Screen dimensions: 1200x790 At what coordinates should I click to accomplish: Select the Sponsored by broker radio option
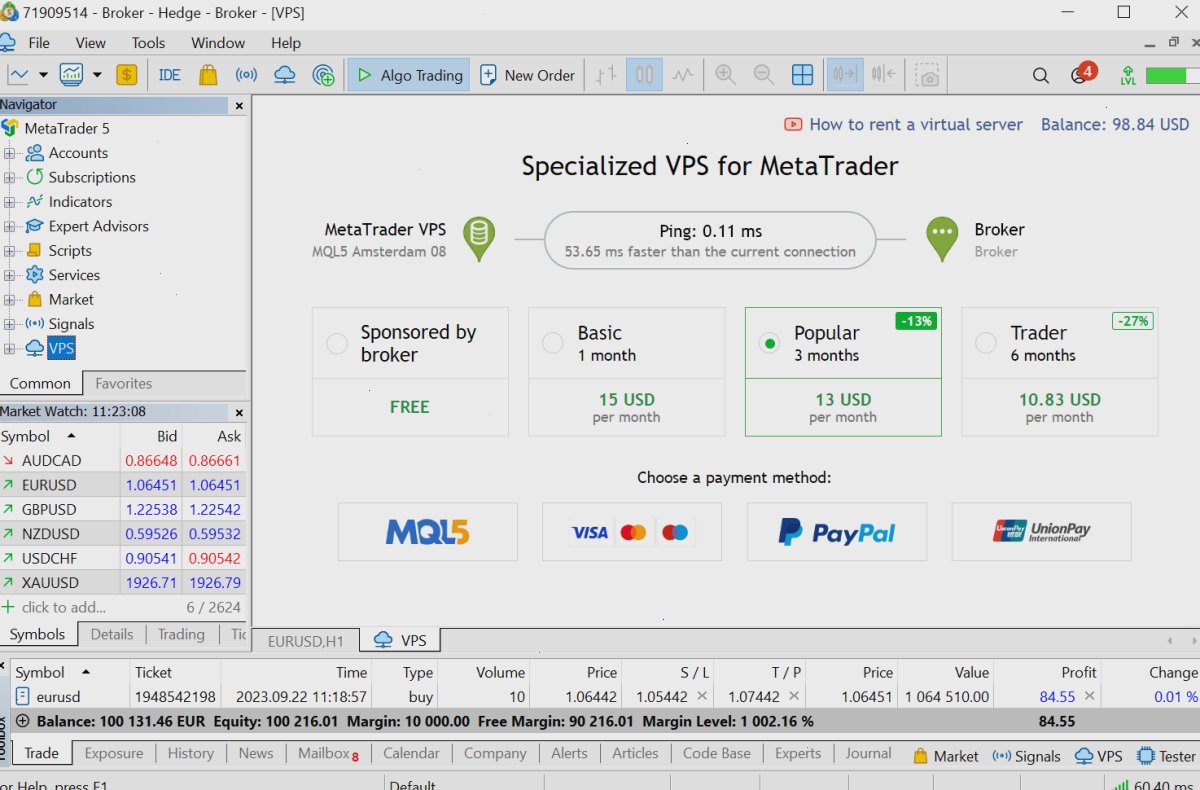click(337, 344)
